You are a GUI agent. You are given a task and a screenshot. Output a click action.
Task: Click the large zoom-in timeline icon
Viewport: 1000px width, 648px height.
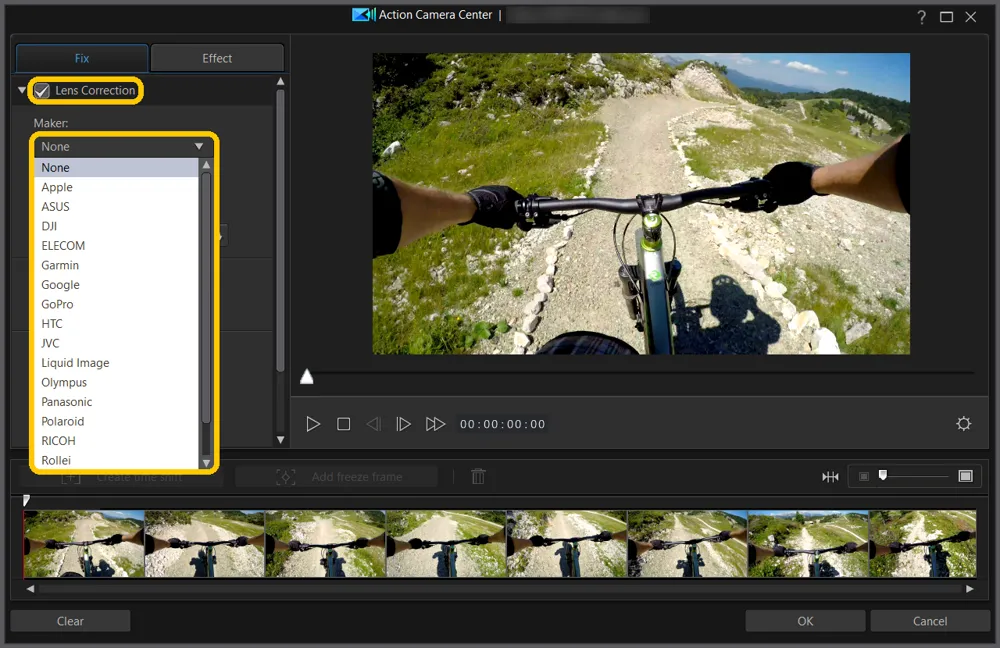(966, 476)
